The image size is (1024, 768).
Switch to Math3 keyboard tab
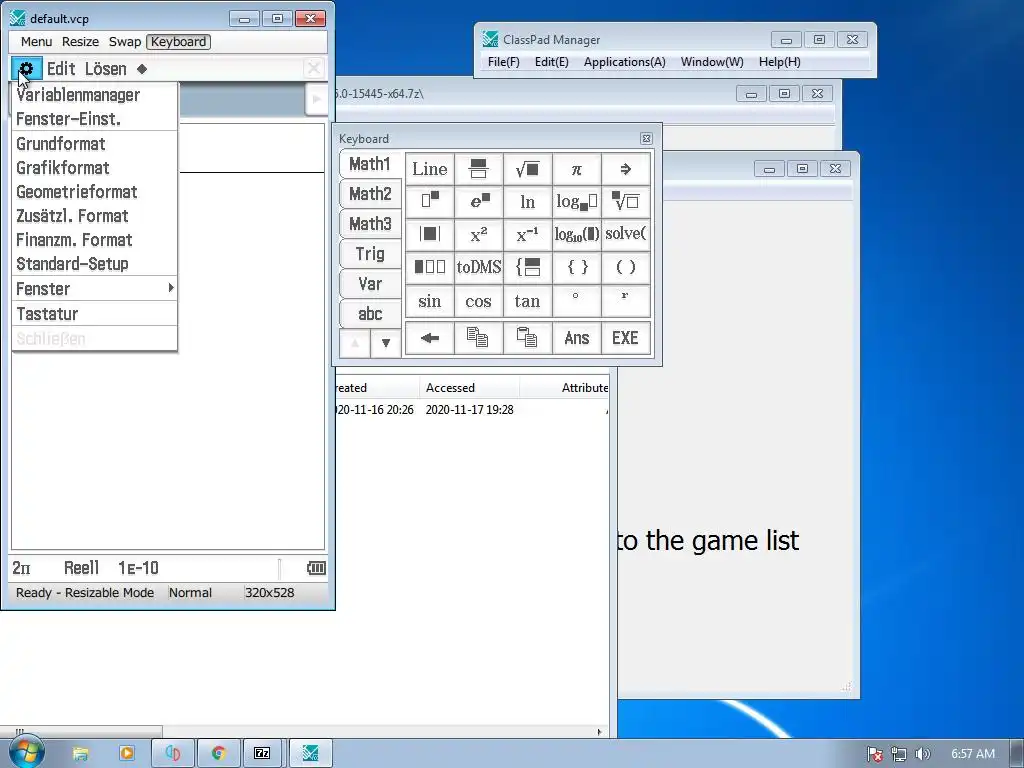click(x=370, y=224)
